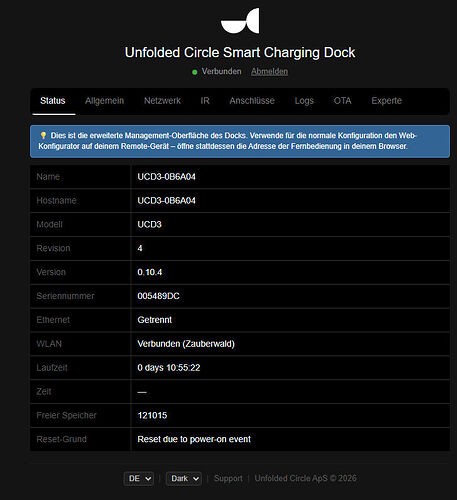The image size is (457, 500).
Task: Click the Seriennummer label
Action: coord(65,296)
